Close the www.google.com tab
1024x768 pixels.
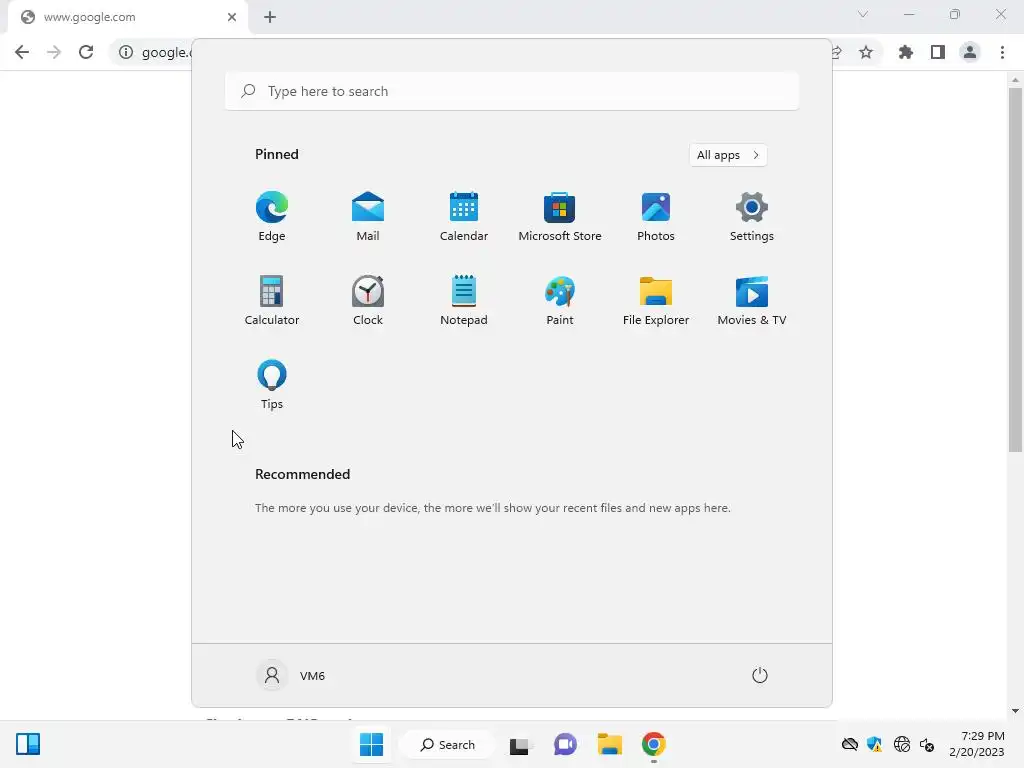click(x=232, y=17)
